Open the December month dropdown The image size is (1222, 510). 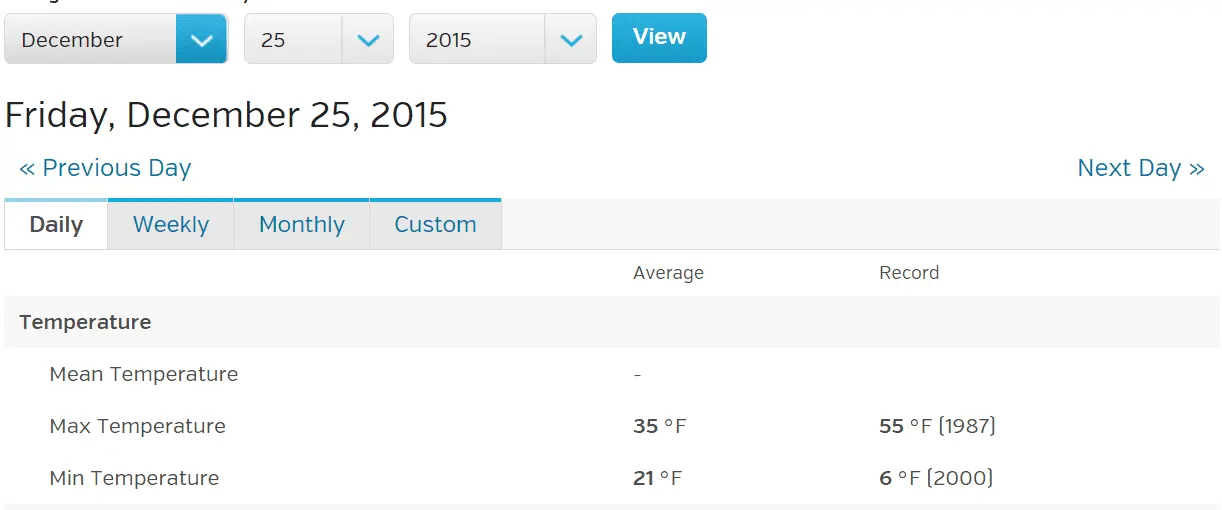click(90, 40)
